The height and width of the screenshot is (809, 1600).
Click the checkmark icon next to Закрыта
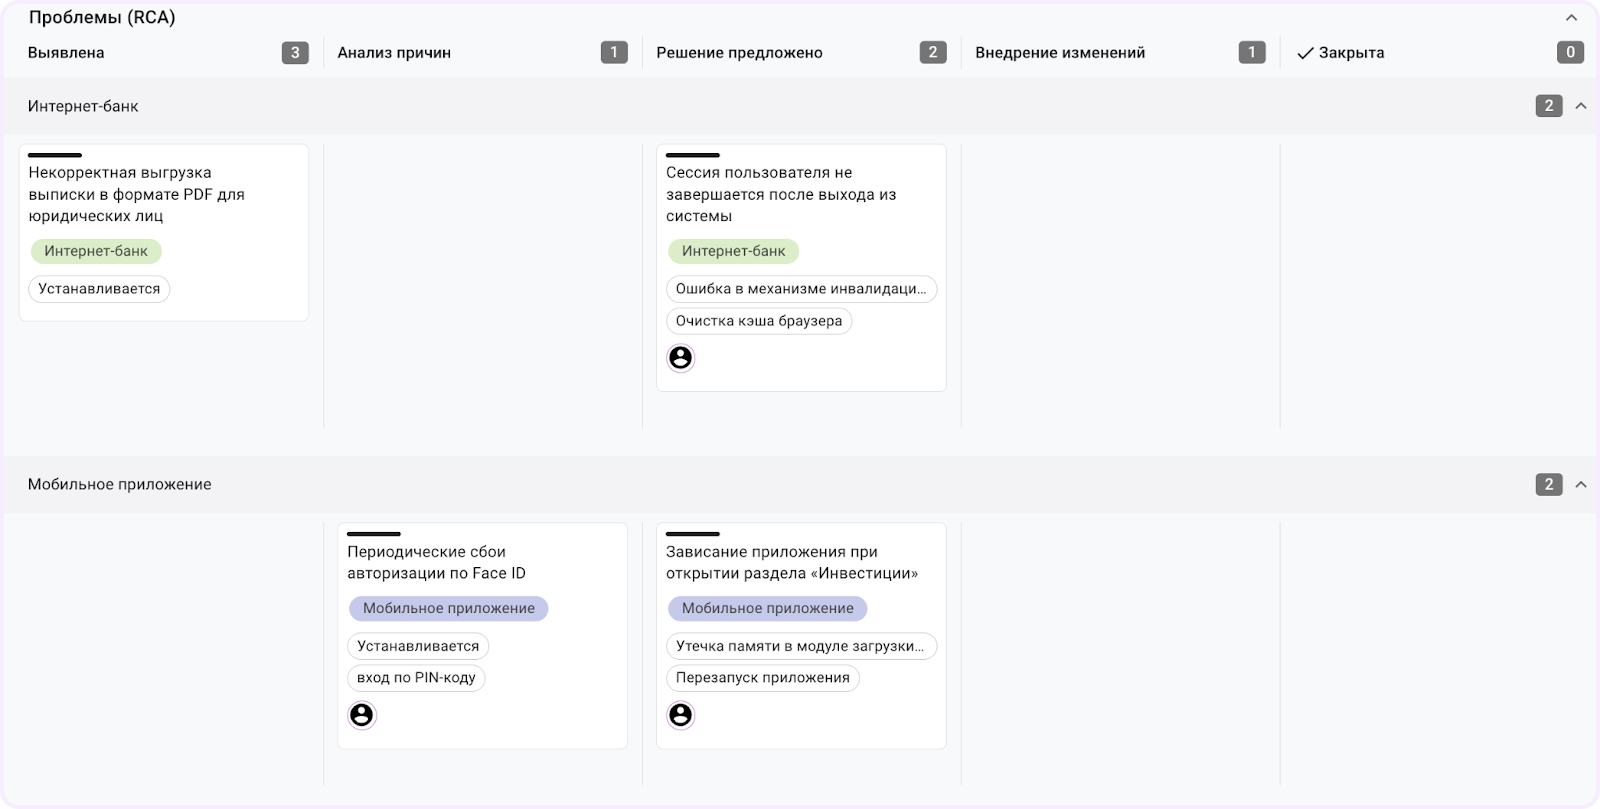coord(1304,53)
